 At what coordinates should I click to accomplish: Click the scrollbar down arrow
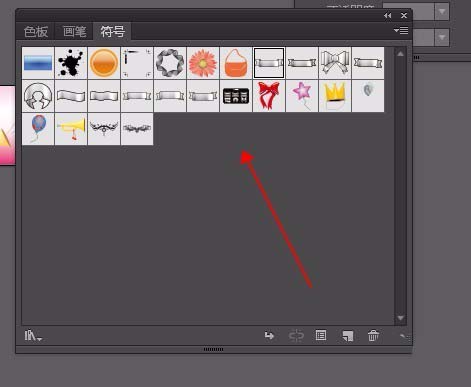[400, 318]
